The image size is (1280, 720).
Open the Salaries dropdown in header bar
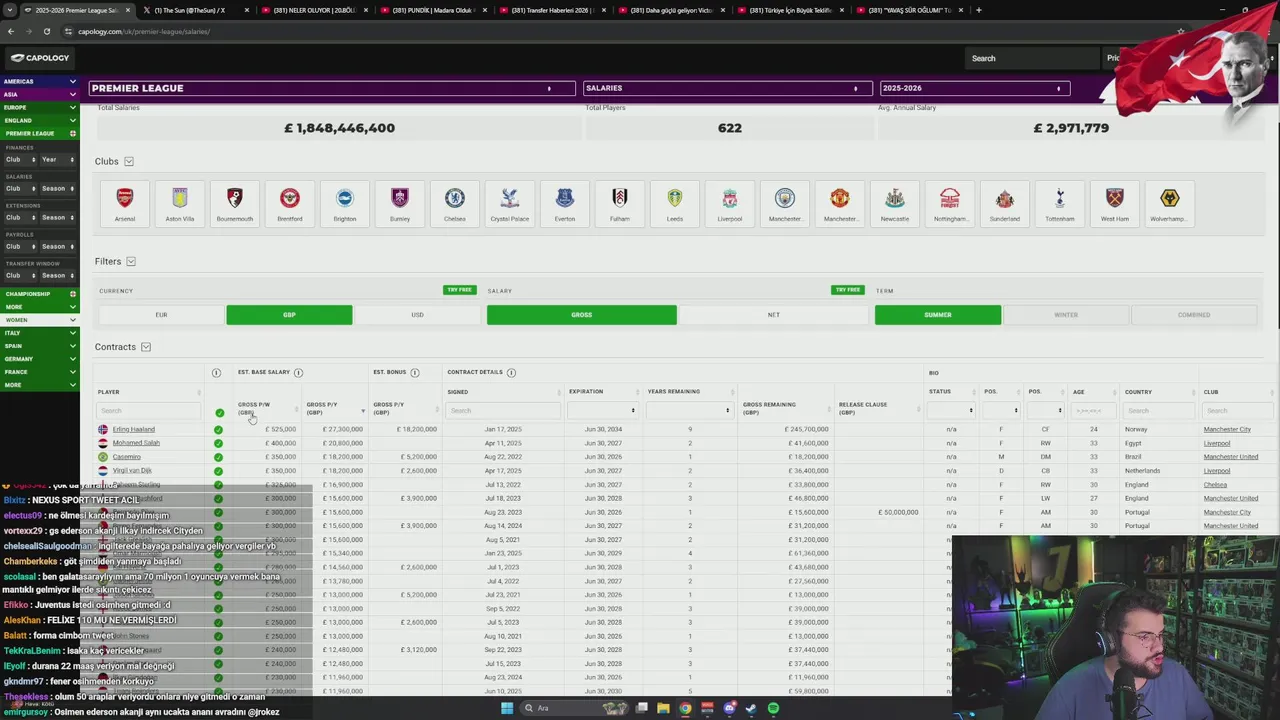coord(727,88)
